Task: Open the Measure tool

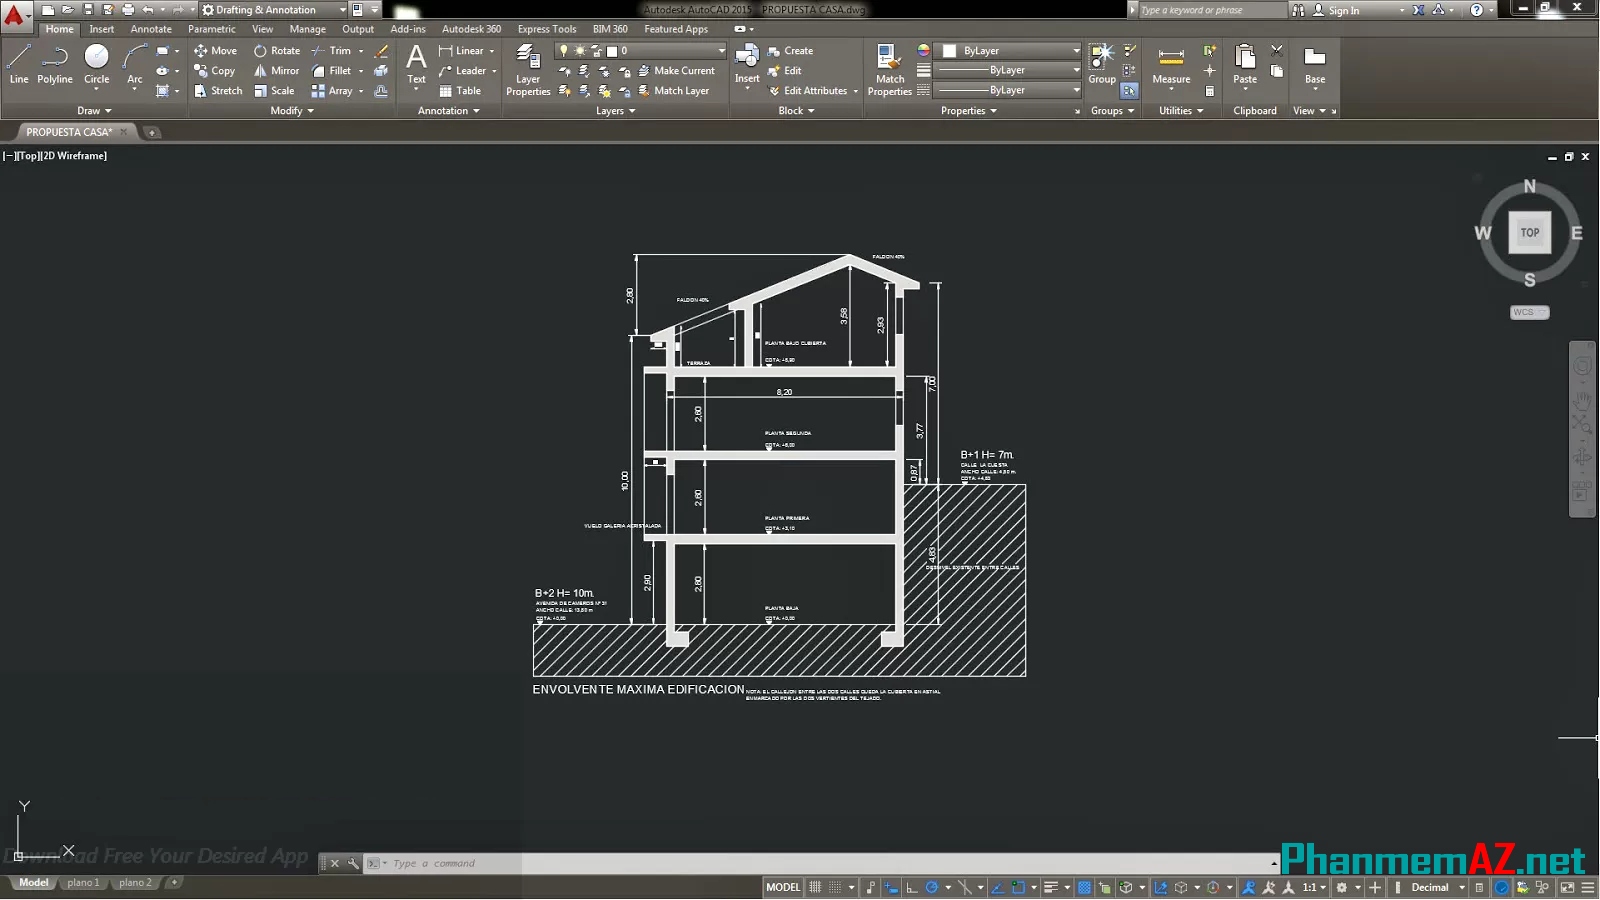Action: [1170, 64]
